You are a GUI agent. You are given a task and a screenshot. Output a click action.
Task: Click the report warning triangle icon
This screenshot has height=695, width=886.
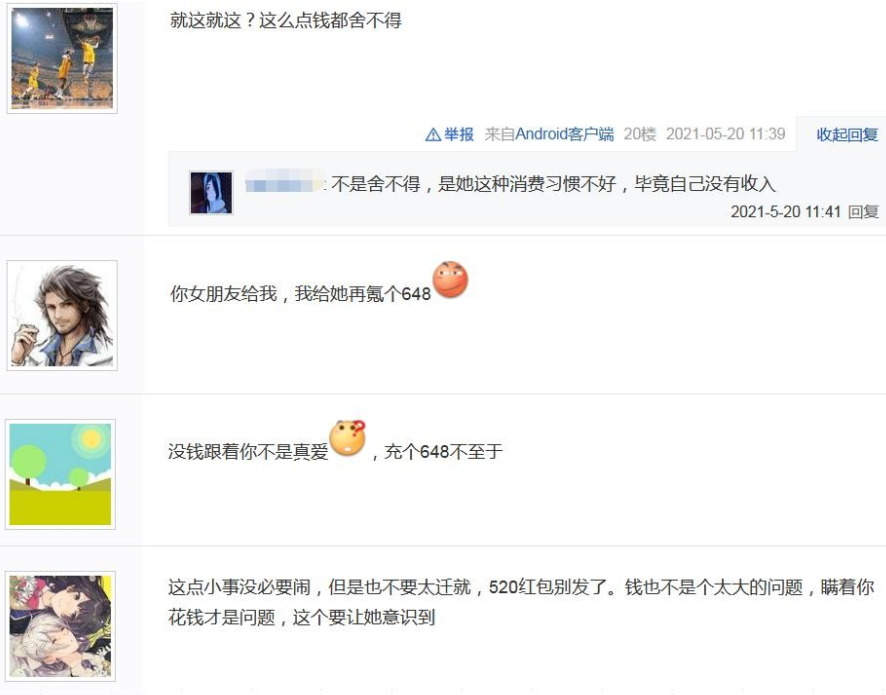click(x=433, y=134)
